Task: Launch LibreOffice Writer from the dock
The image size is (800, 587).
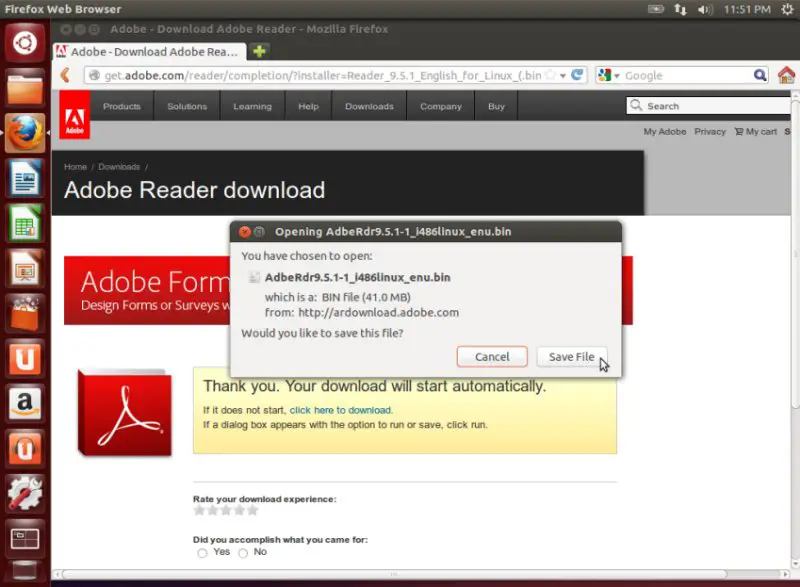Action: [24, 178]
